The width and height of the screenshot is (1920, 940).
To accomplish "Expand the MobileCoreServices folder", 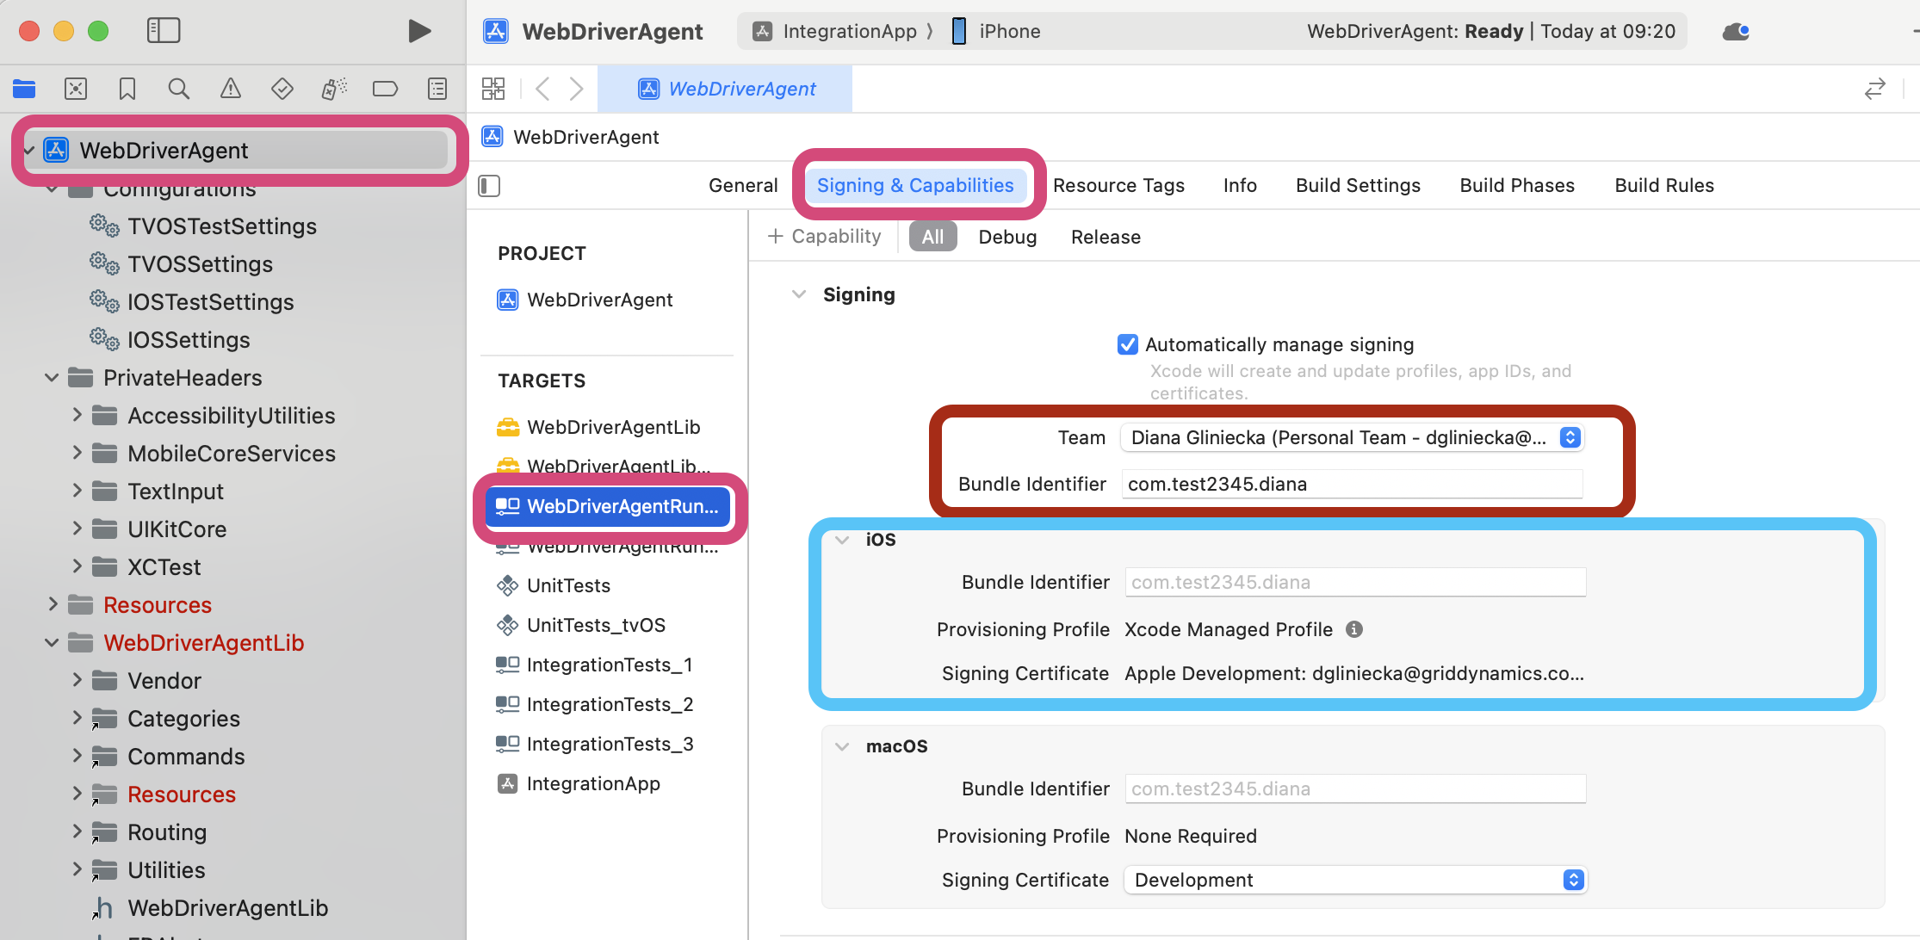I will 77,453.
